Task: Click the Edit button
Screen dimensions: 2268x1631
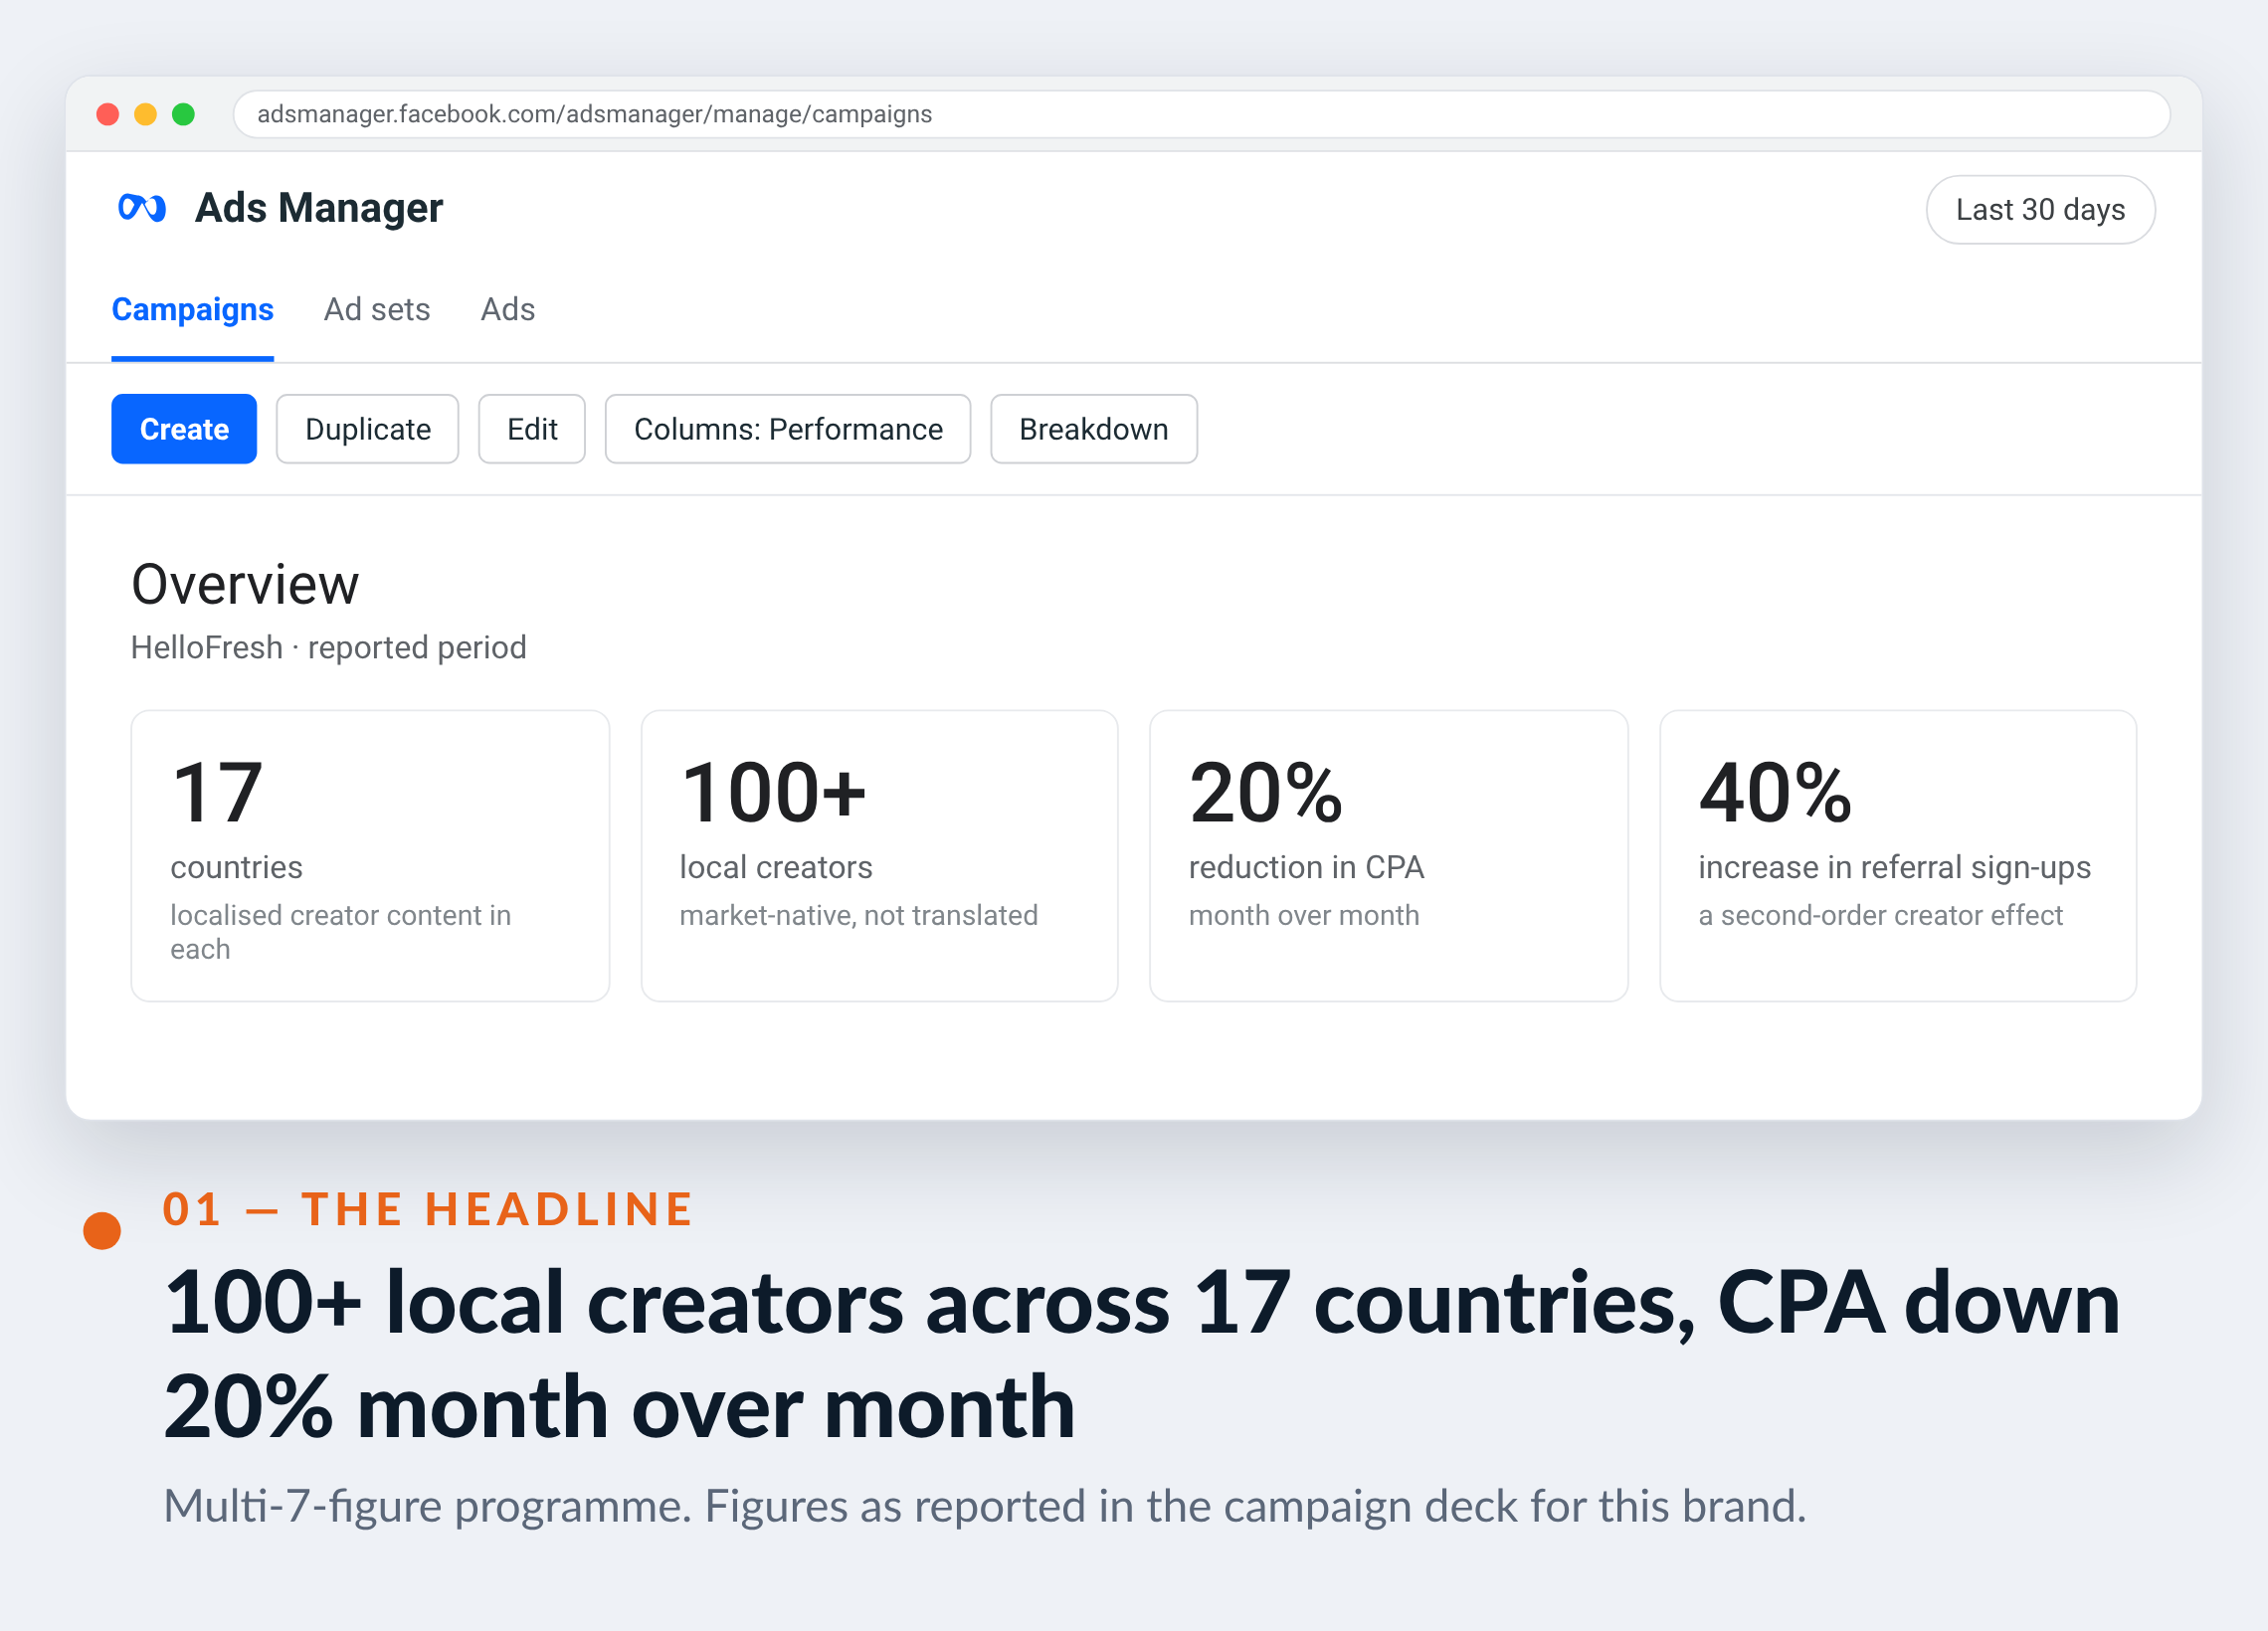Action: [x=532, y=429]
